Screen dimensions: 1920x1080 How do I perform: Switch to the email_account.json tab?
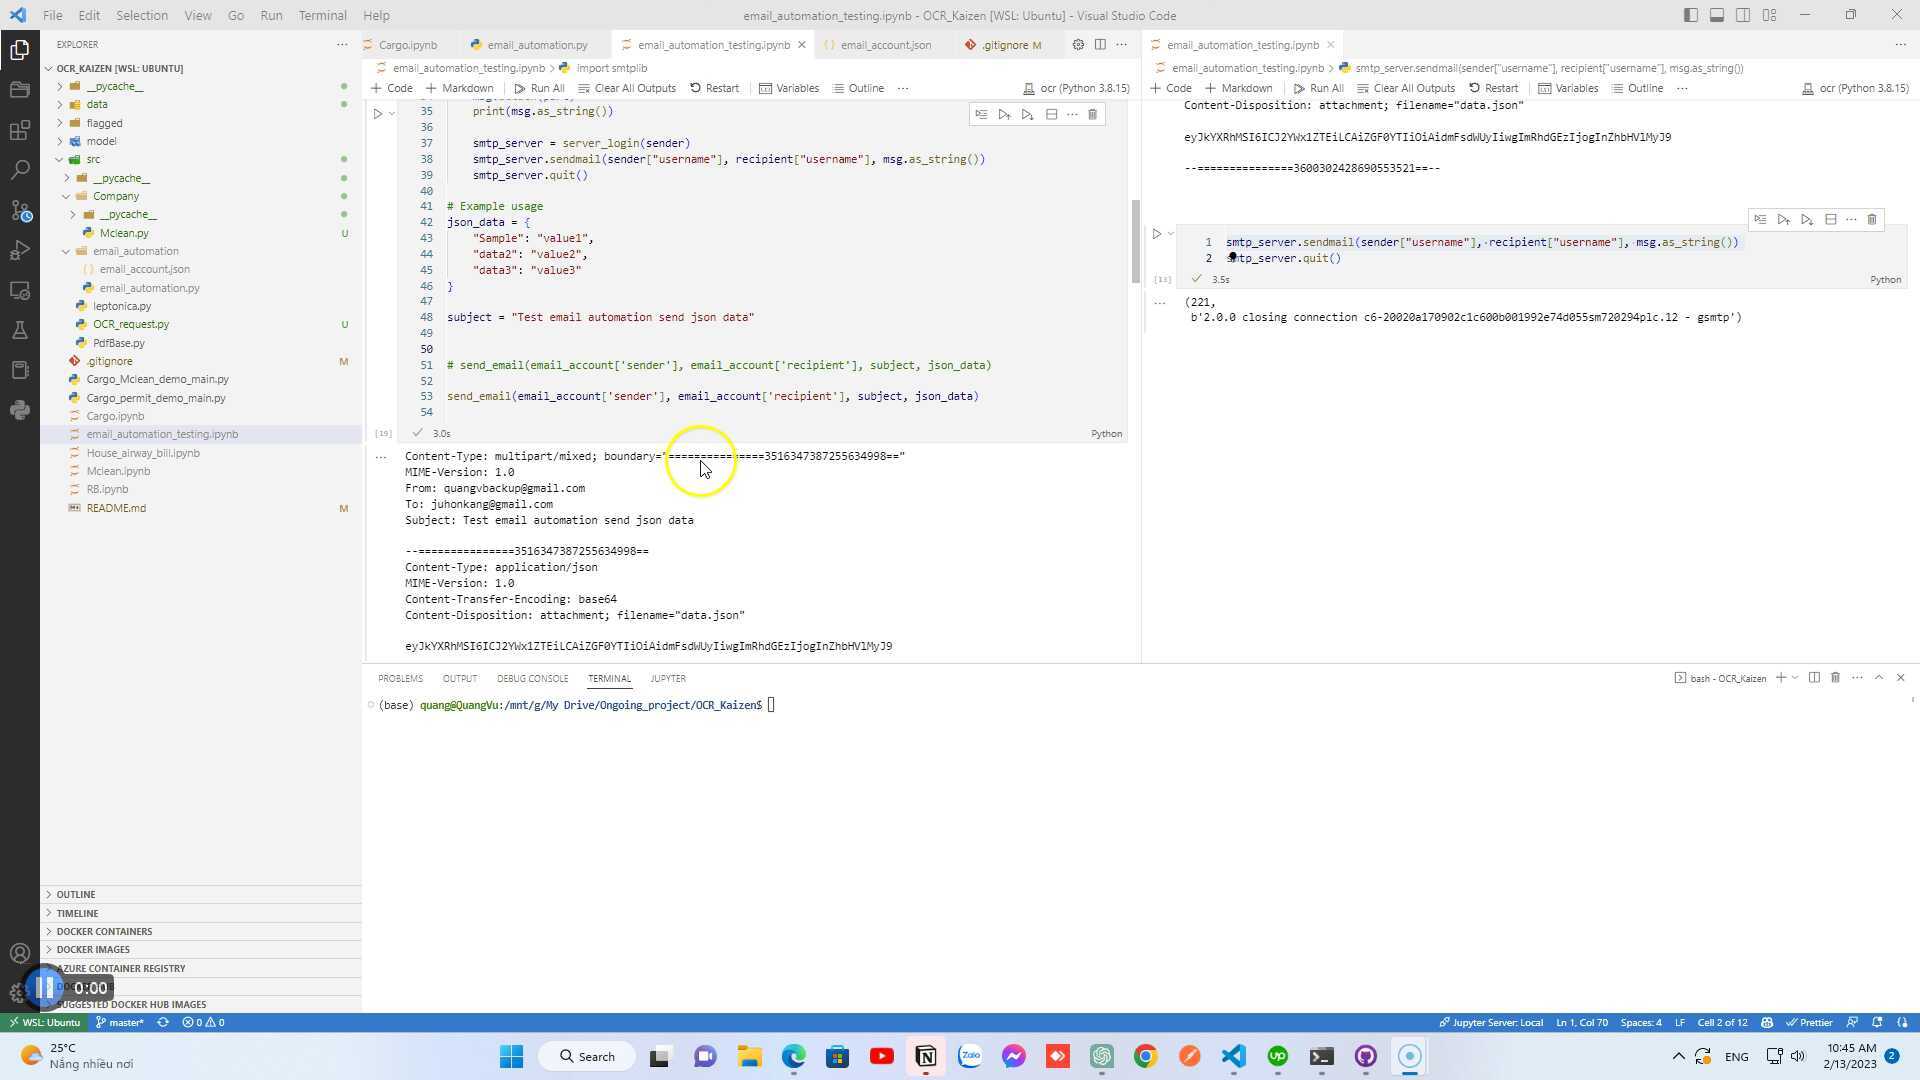pyautogui.click(x=885, y=45)
